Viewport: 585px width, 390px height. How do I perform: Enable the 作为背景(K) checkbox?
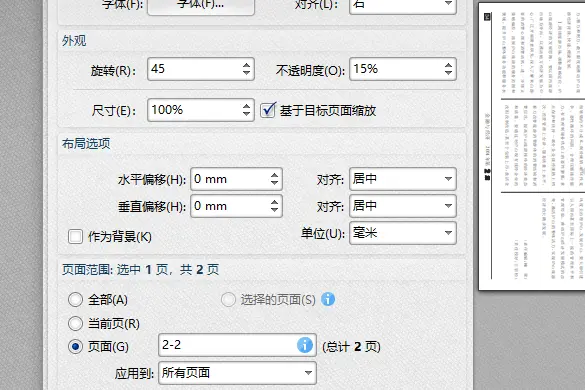pos(75,237)
